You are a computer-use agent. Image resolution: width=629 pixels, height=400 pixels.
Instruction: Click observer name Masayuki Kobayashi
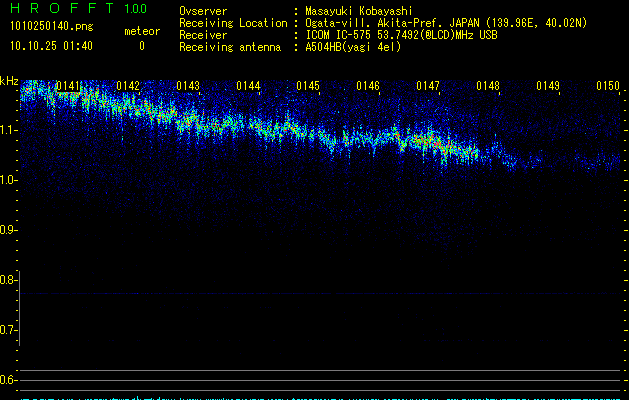coord(359,11)
